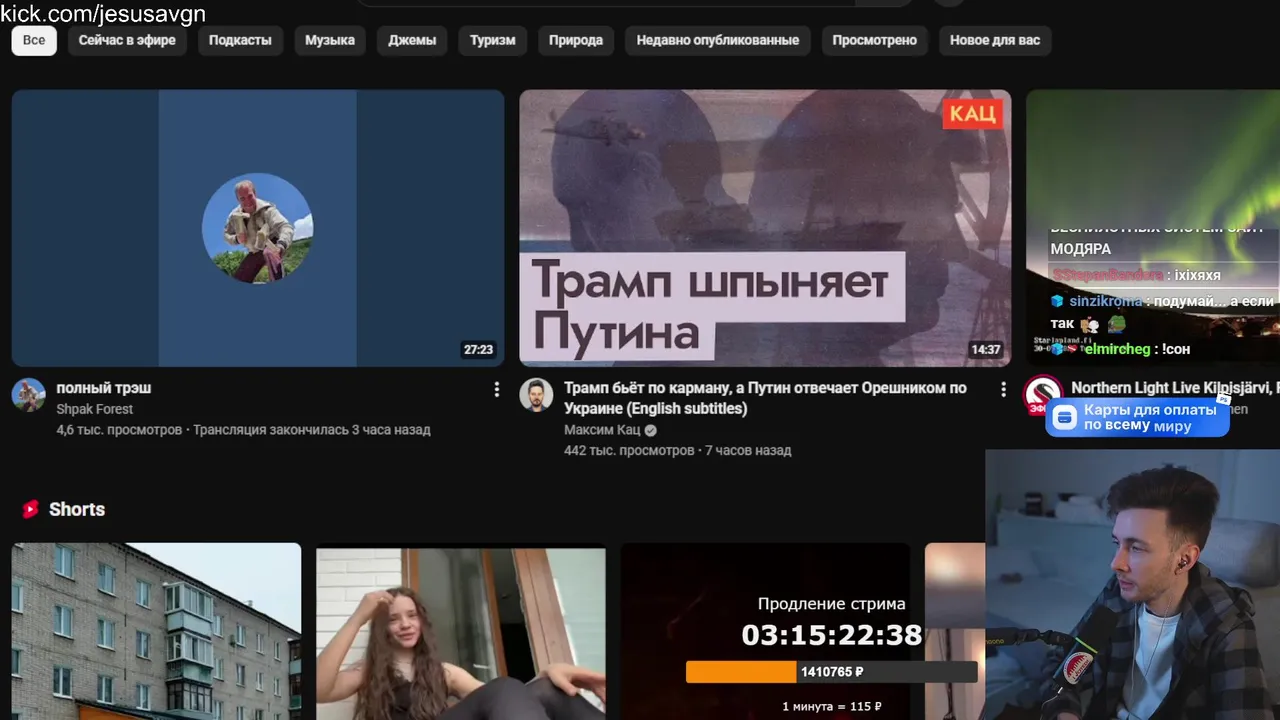The image size is (1280, 720).
Task: Click chat message from elmircheg '!сон'
Action: (1123, 350)
